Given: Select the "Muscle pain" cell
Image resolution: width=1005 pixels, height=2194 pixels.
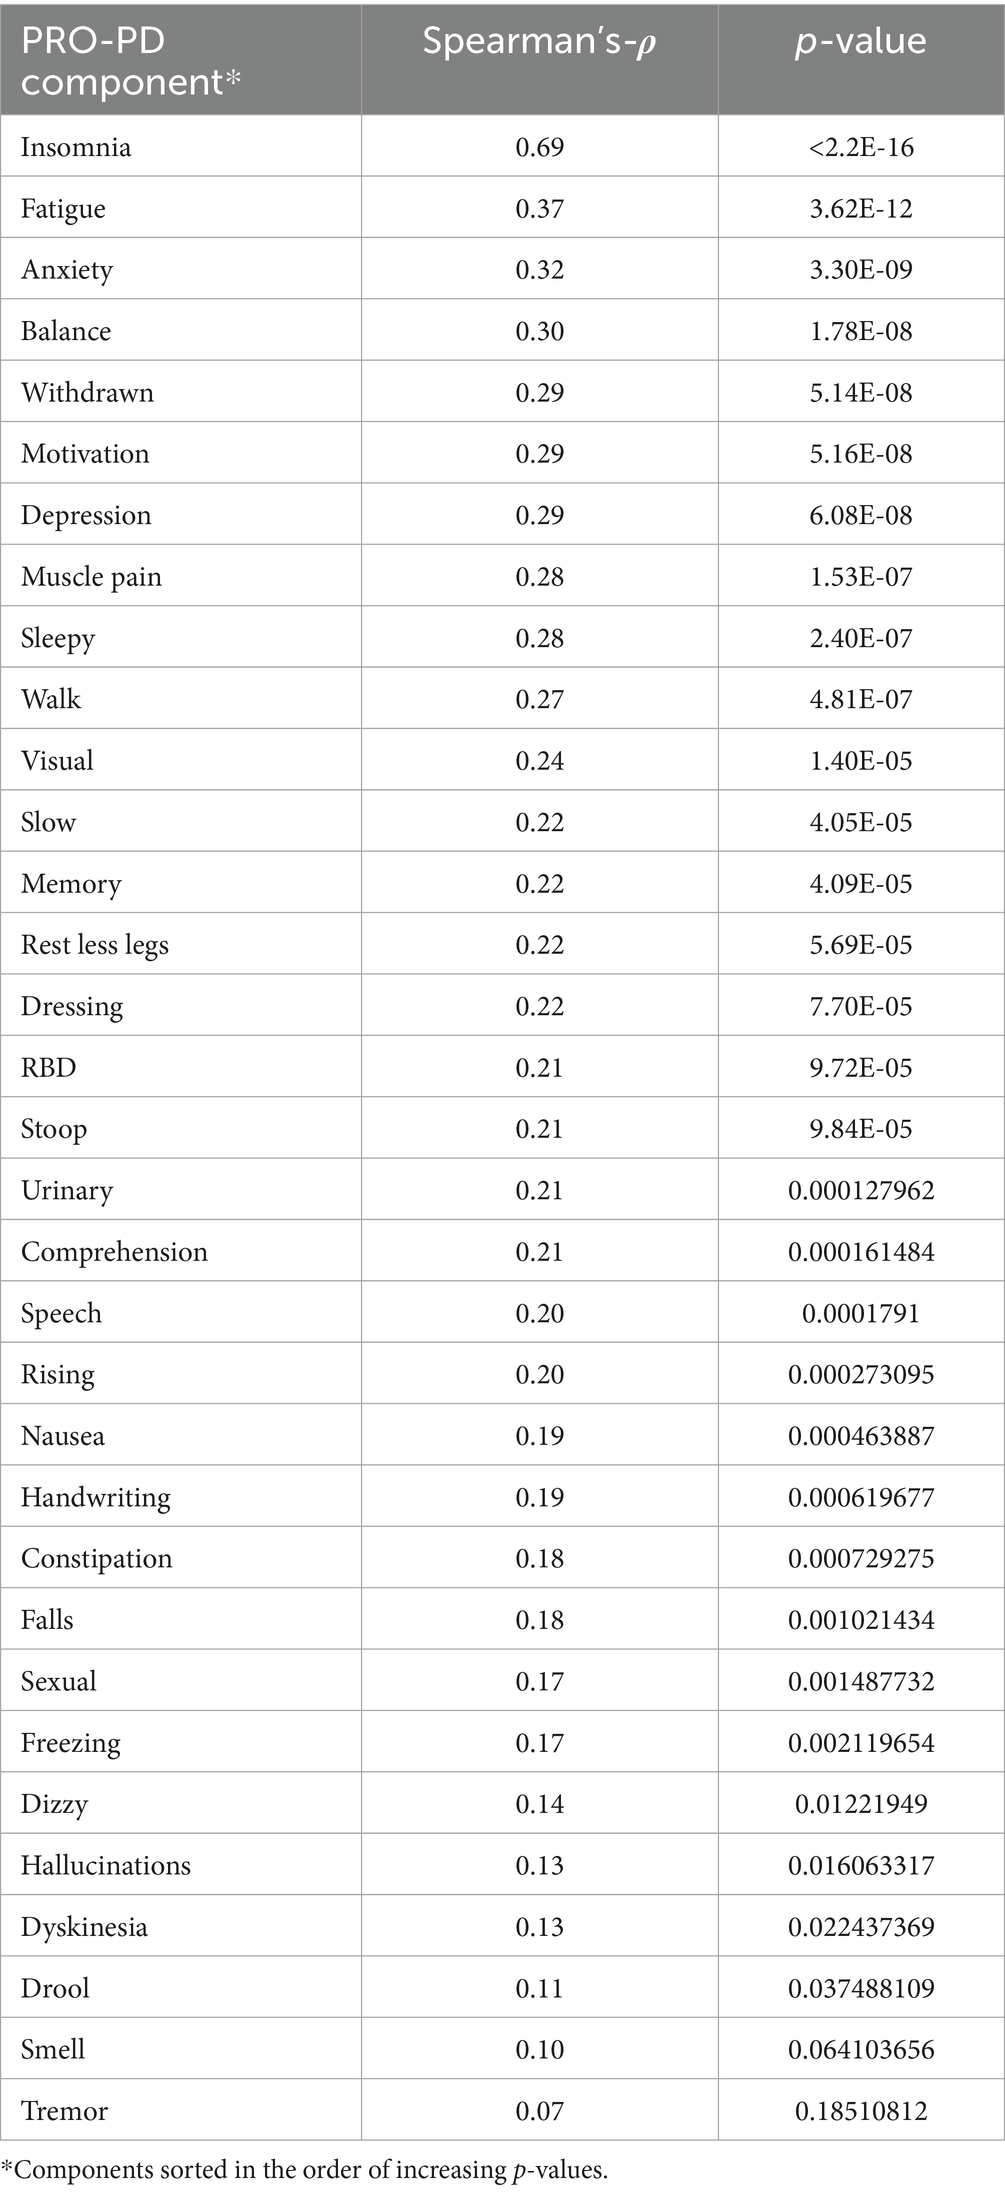Looking at the screenshot, I should pyautogui.click(x=91, y=577).
